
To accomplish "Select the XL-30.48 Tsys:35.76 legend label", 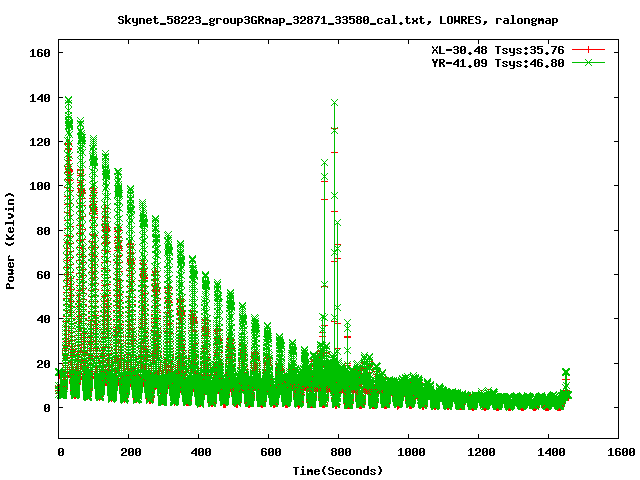I will click(x=498, y=50).
